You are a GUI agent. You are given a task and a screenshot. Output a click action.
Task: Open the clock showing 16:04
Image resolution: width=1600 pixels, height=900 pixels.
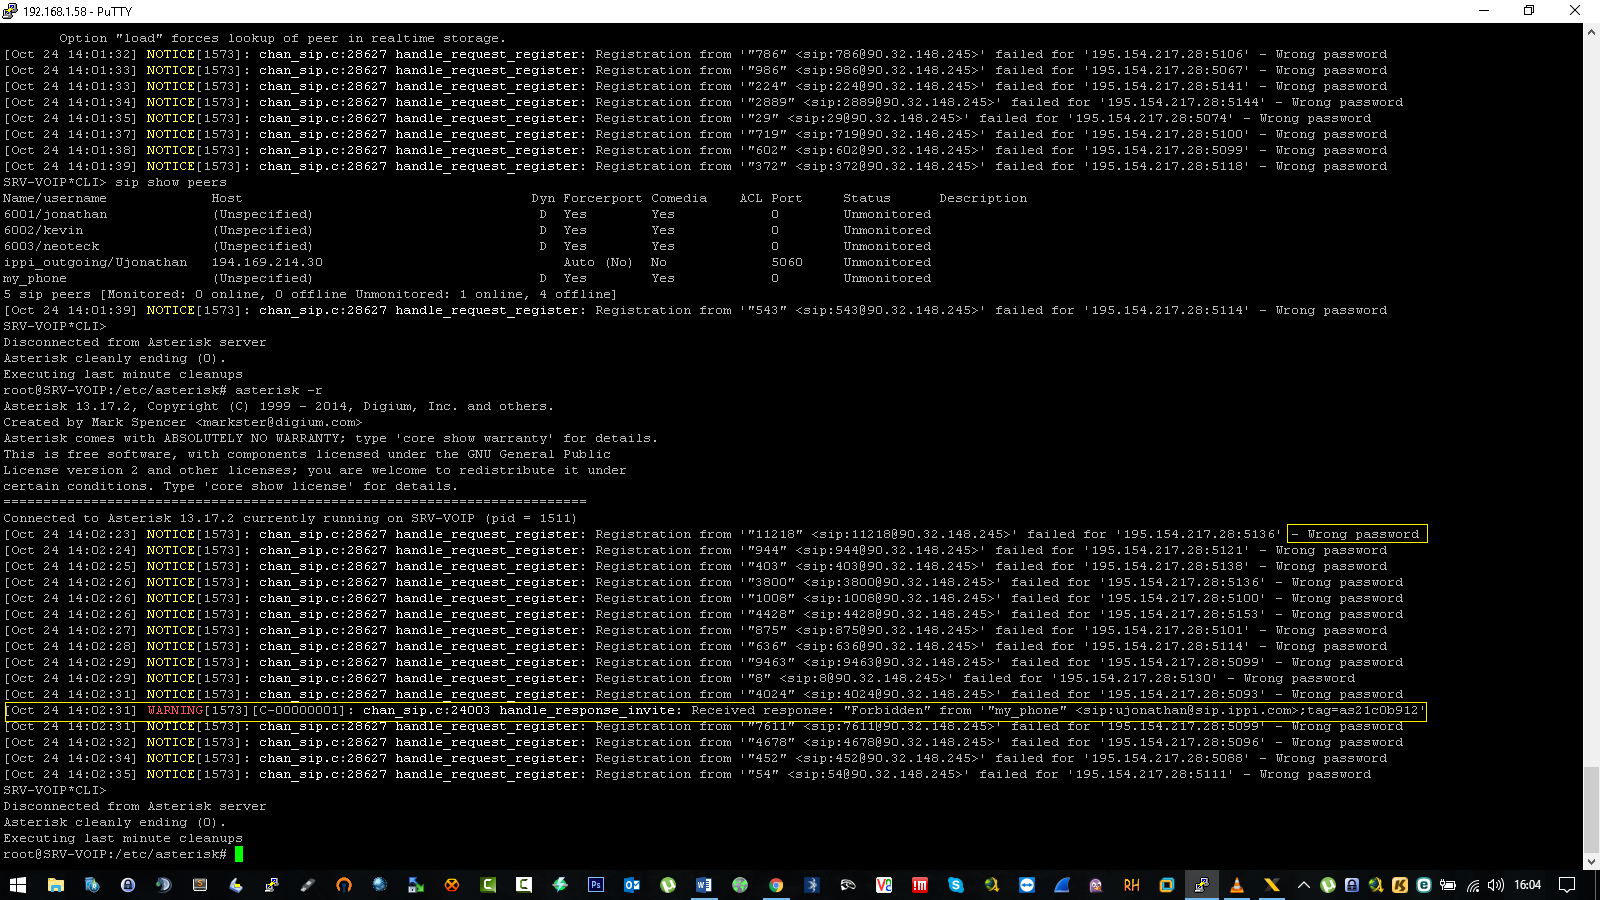1528,885
